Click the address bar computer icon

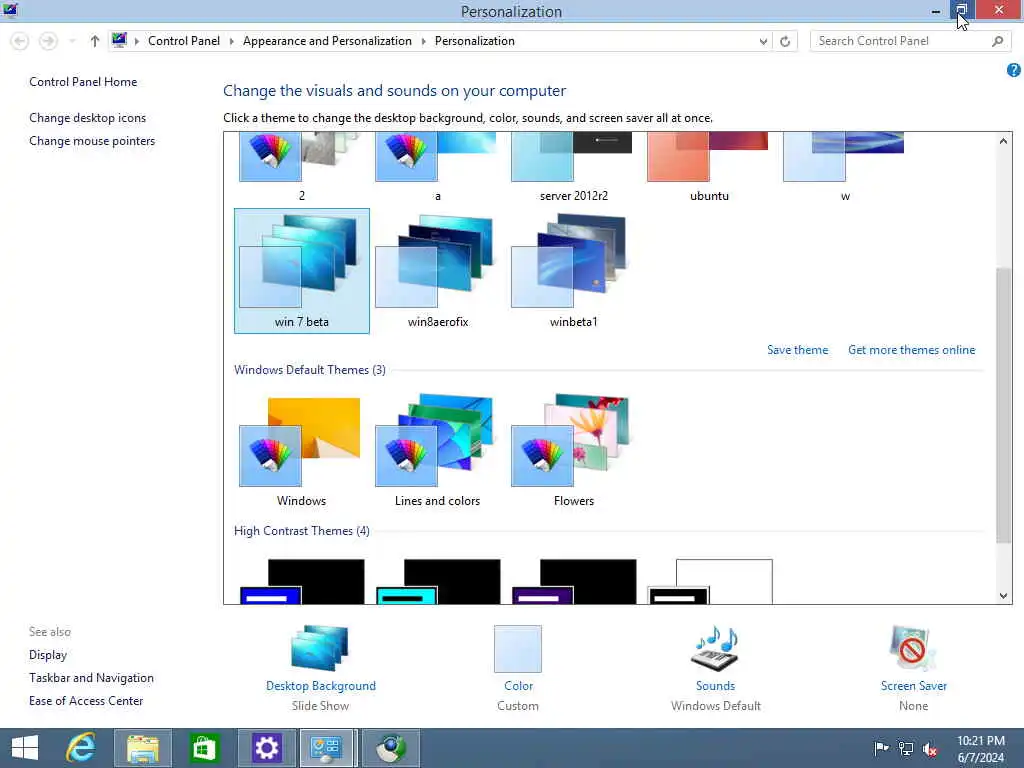point(119,40)
